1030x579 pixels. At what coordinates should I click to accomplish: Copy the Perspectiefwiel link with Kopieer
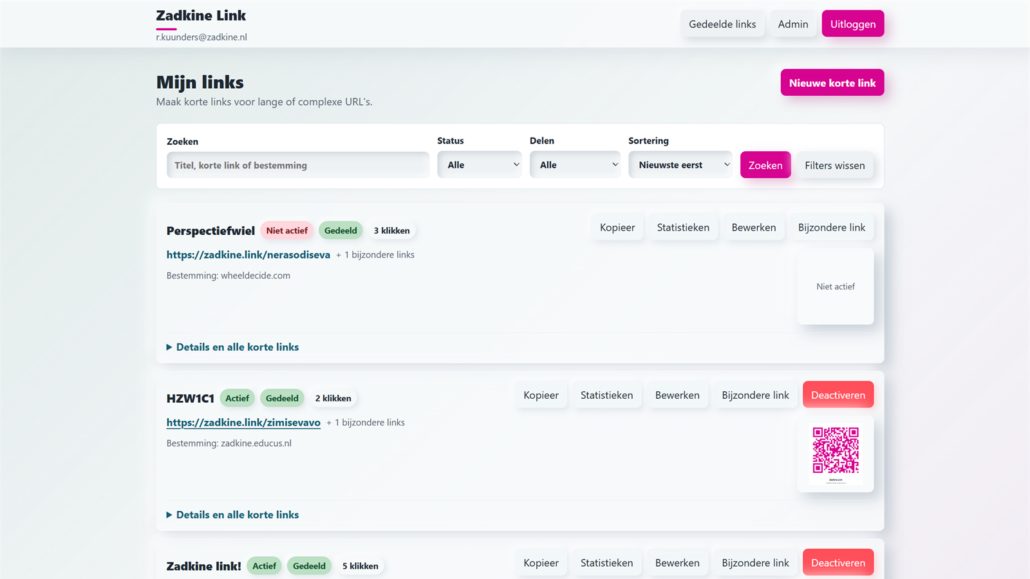tap(617, 227)
